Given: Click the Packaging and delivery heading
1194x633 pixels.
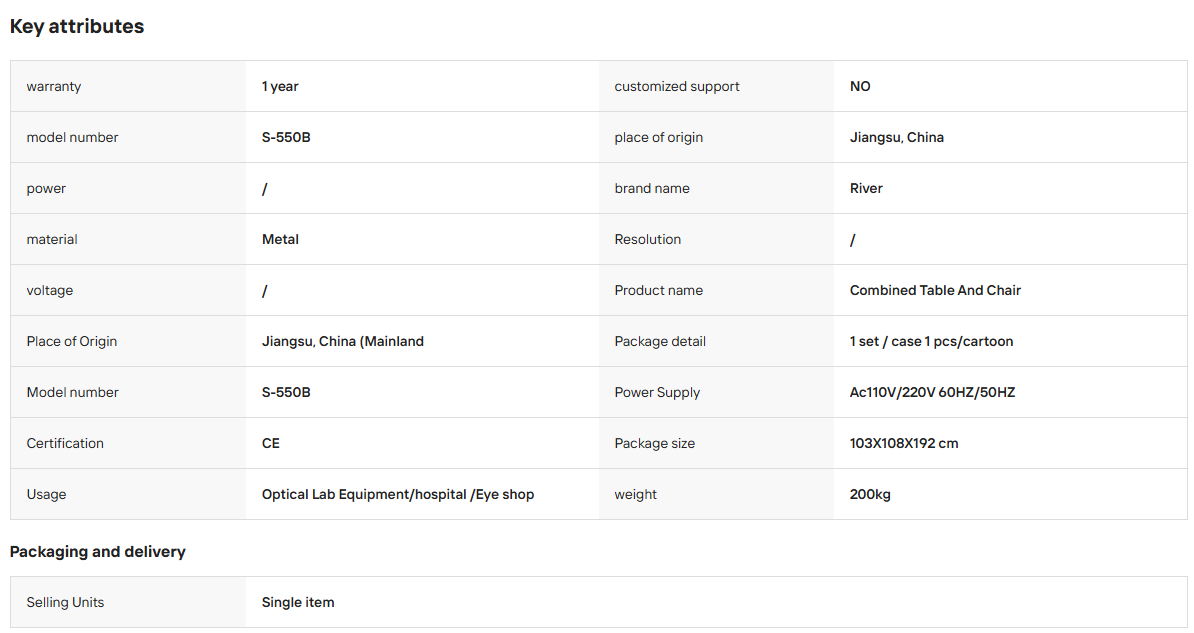Looking at the screenshot, I should coord(97,552).
